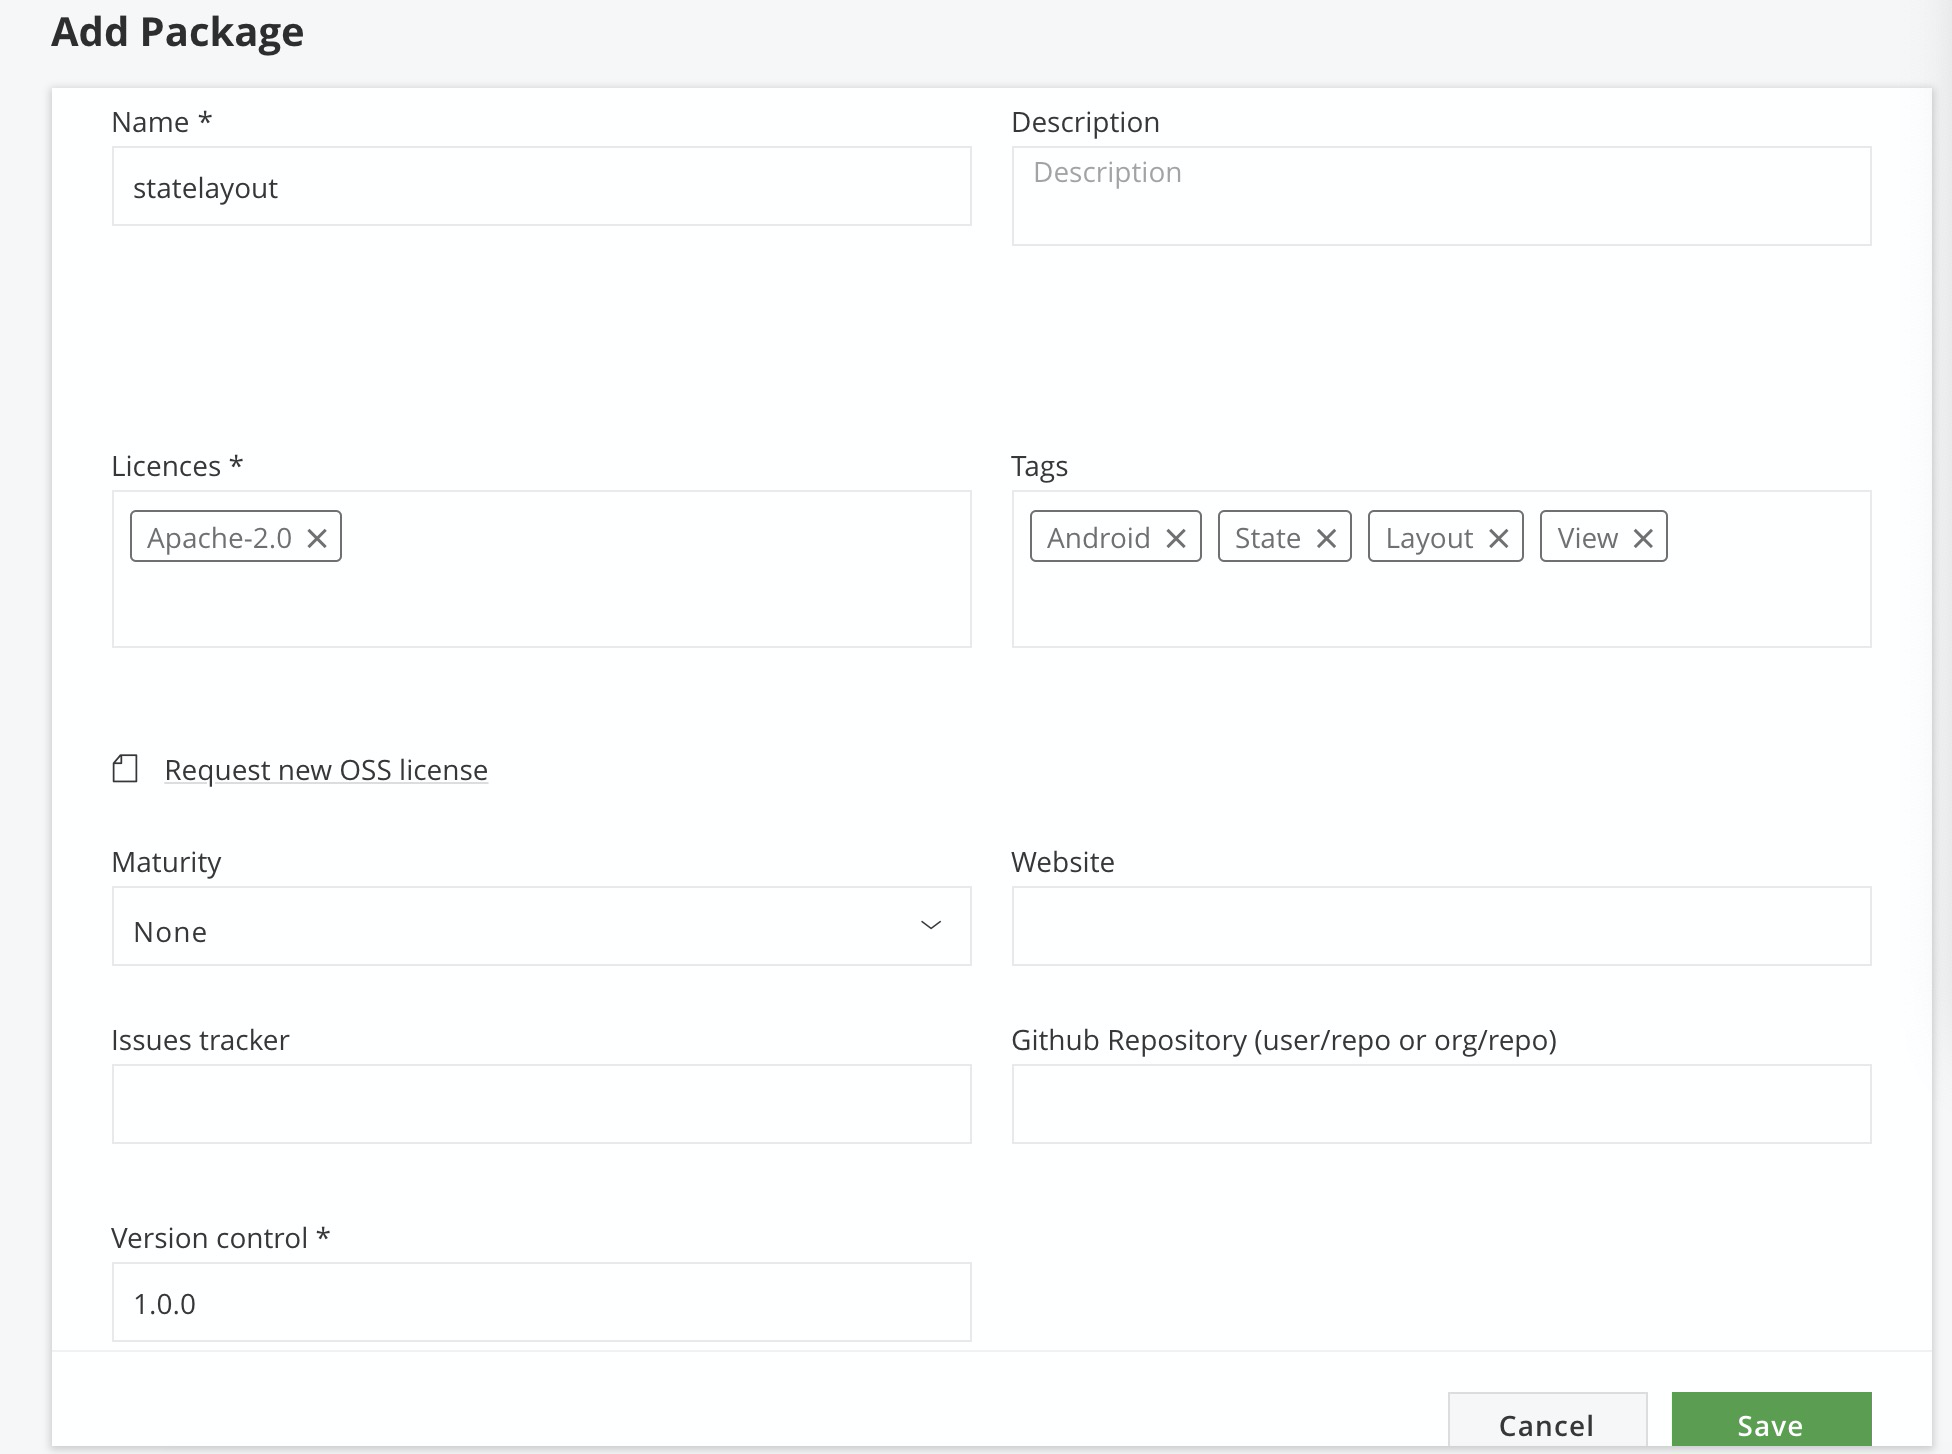
Task: Click Request new OSS license link
Action: pyautogui.click(x=326, y=770)
